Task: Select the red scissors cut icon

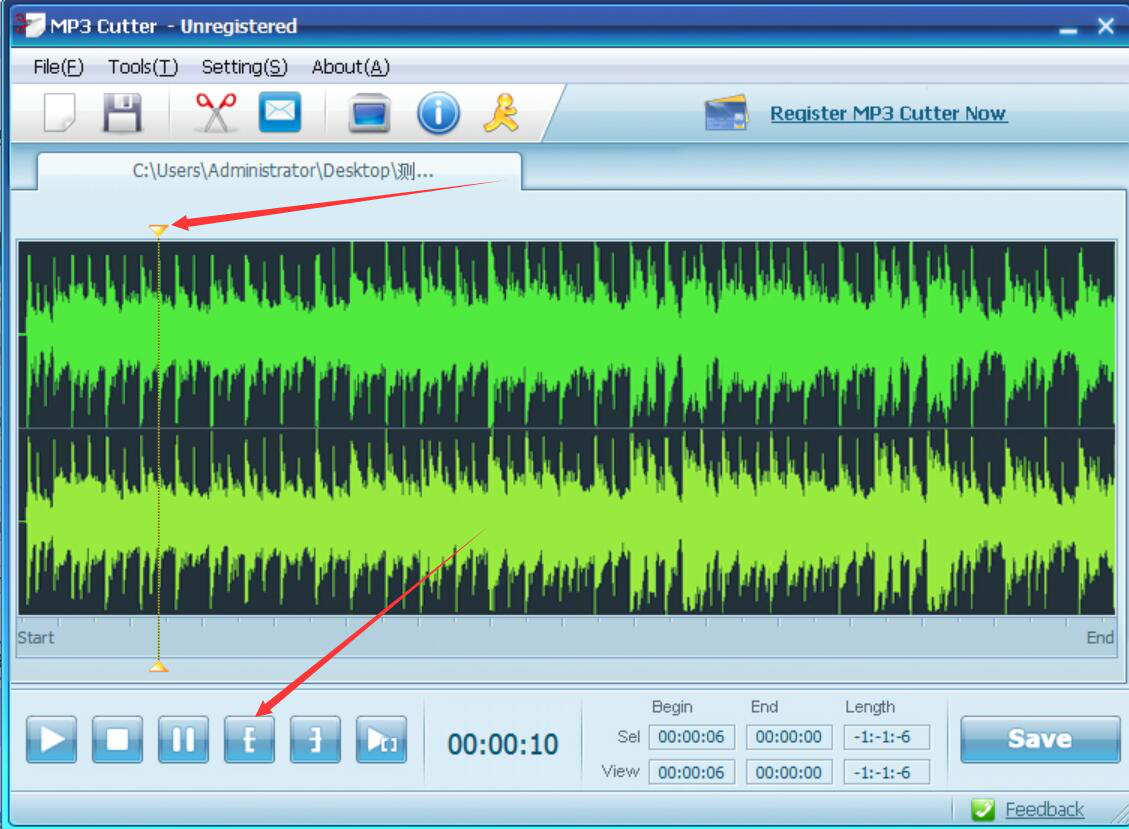Action: (216, 112)
